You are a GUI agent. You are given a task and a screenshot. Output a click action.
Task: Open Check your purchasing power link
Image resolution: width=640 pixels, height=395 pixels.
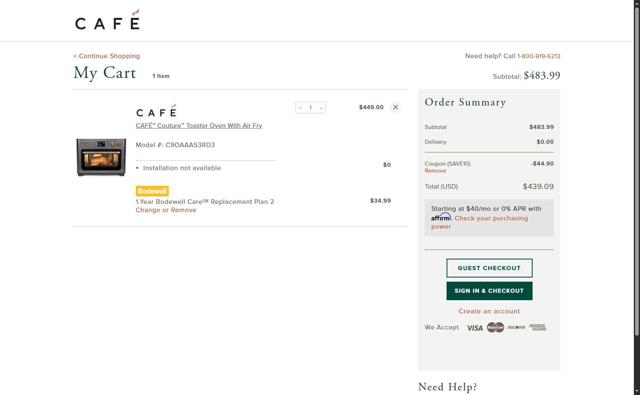coord(480,222)
